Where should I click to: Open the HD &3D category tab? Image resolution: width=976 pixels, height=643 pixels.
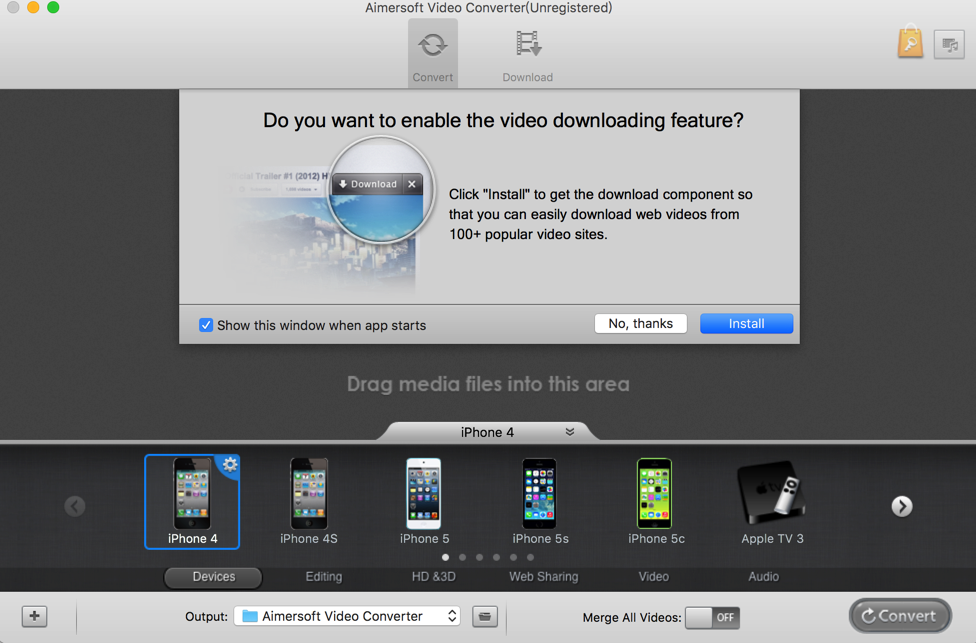click(x=434, y=577)
